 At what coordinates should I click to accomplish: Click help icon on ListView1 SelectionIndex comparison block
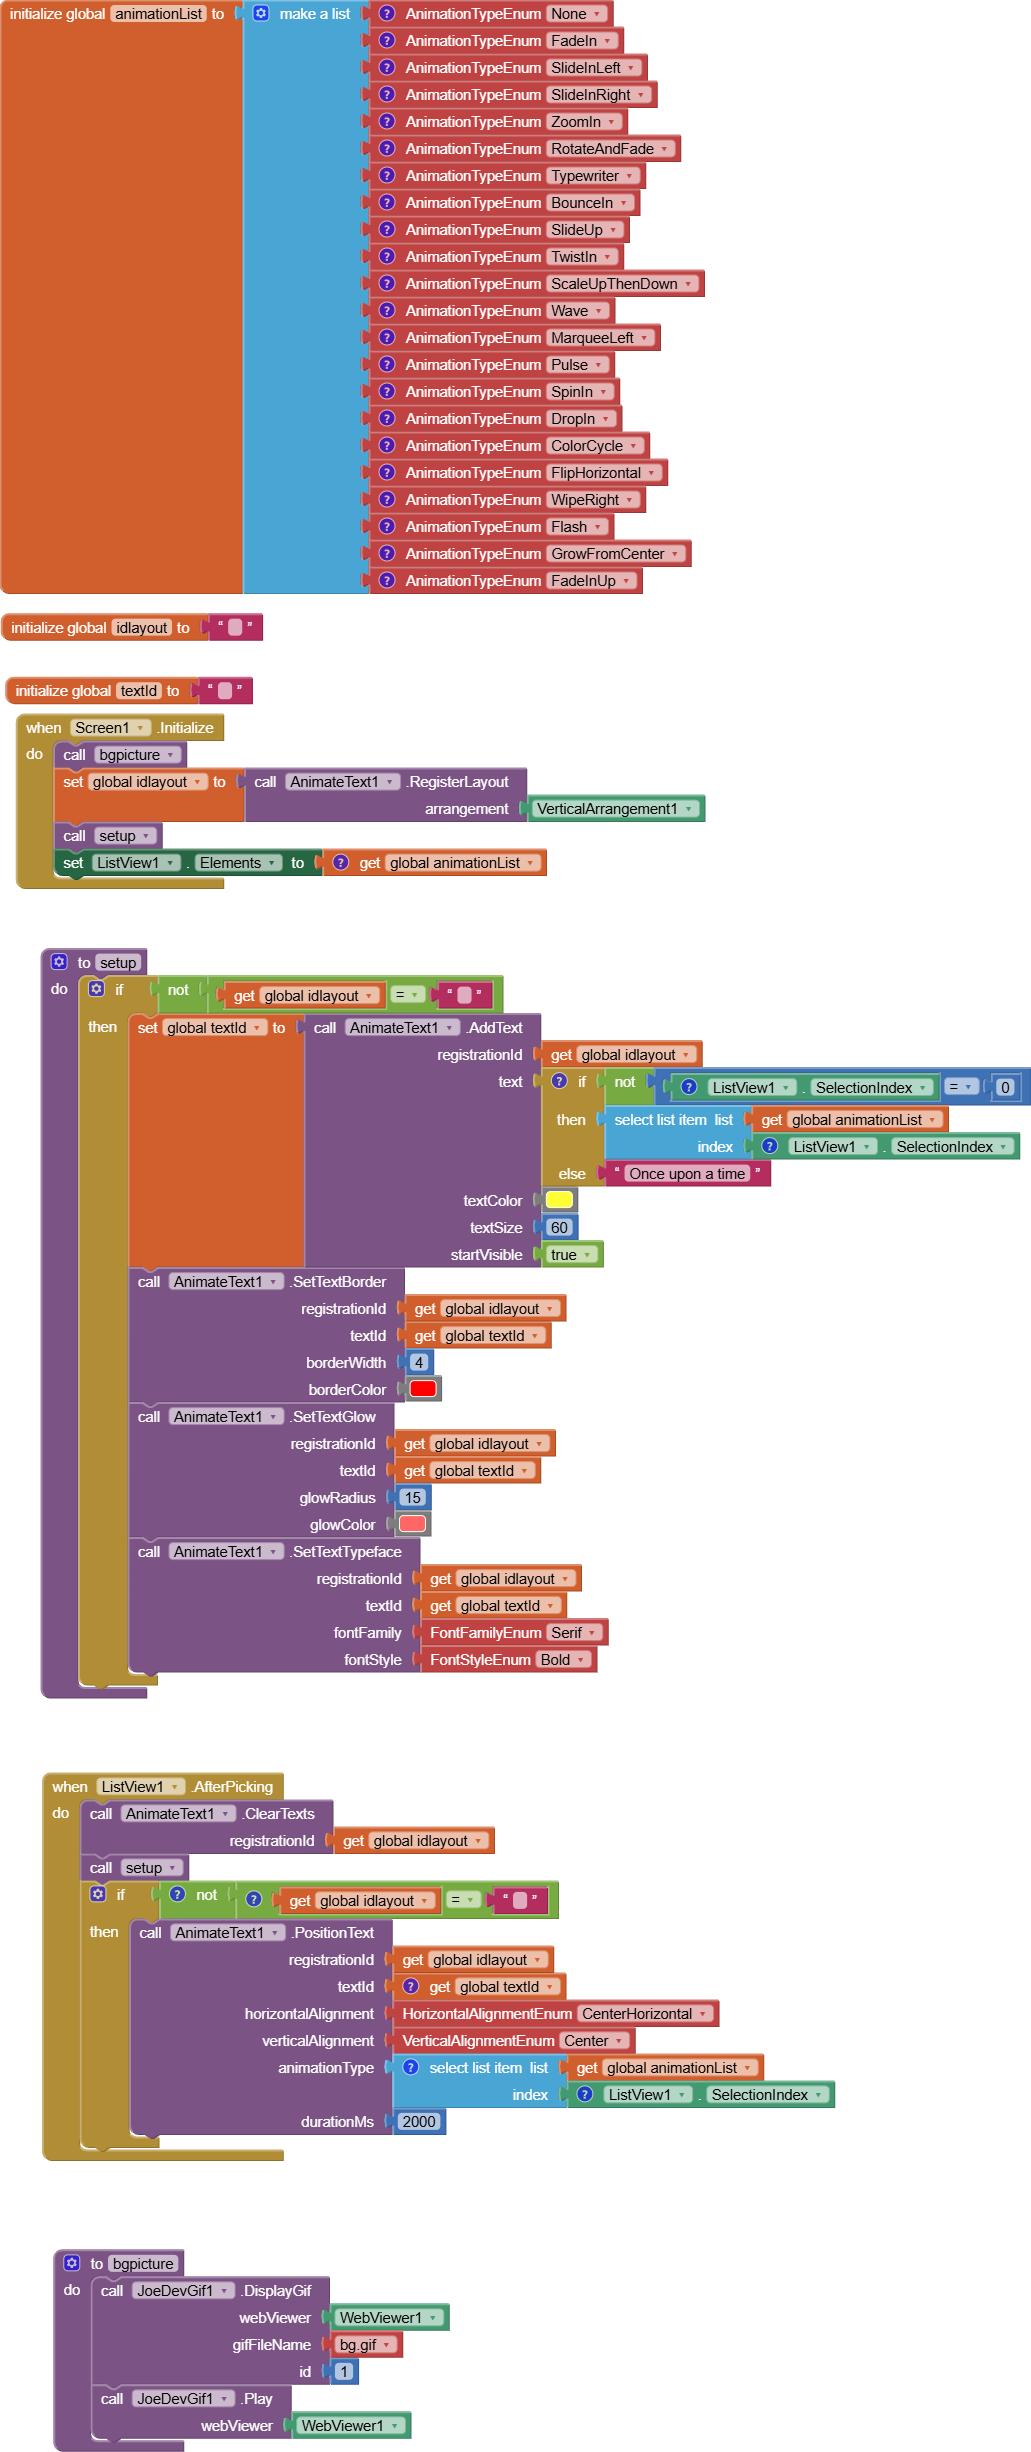coord(689,1087)
